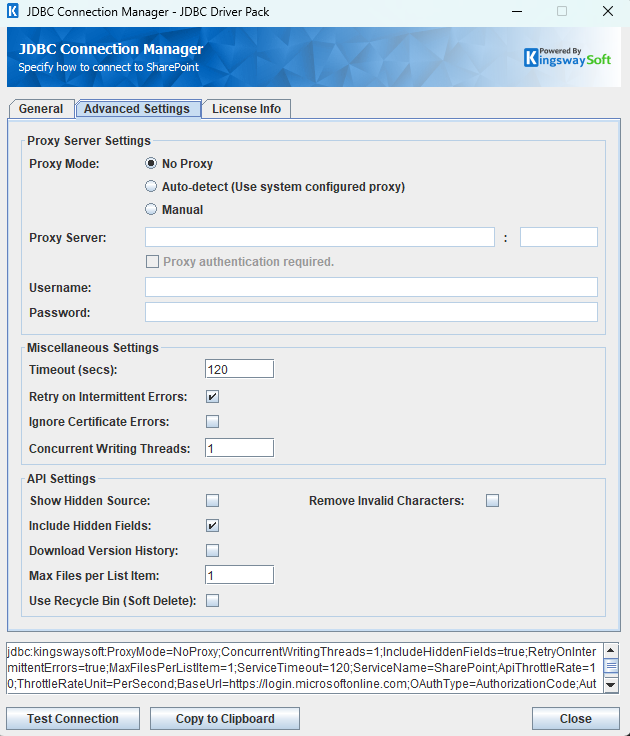Click the Proxy Mode label
The image size is (630, 736).
click(64, 164)
